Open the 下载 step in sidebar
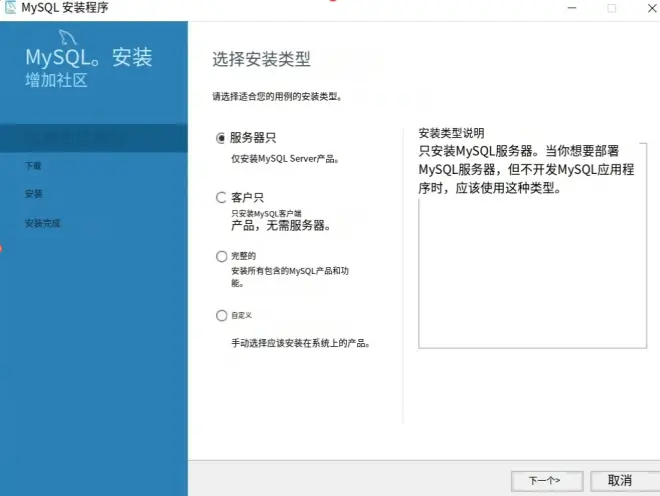The width and height of the screenshot is (660, 496). (x=33, y=166)
